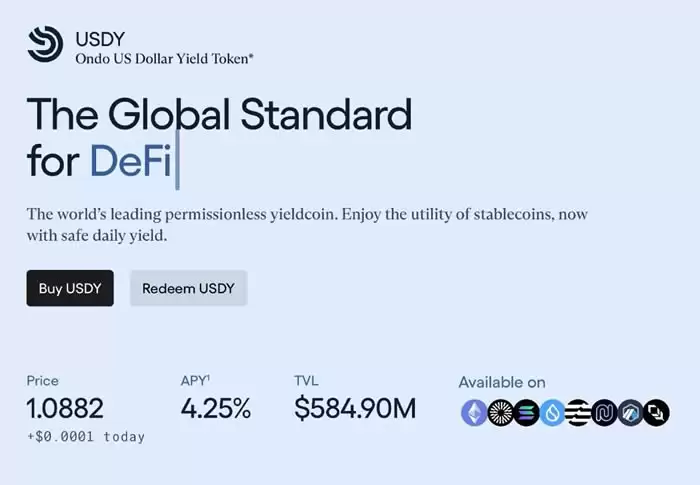Viewport: 700px width, 485px height.
Task: Click the Redeem USDY button
Action: (188, 288)
